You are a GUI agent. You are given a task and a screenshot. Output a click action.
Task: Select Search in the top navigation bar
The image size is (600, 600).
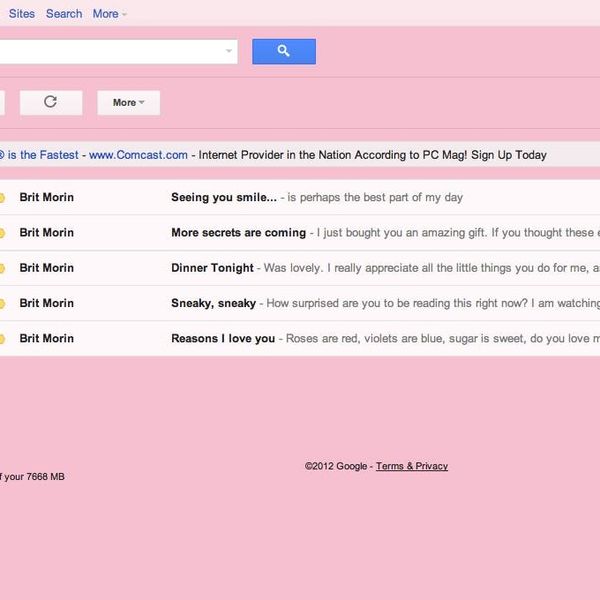point(64,14)
